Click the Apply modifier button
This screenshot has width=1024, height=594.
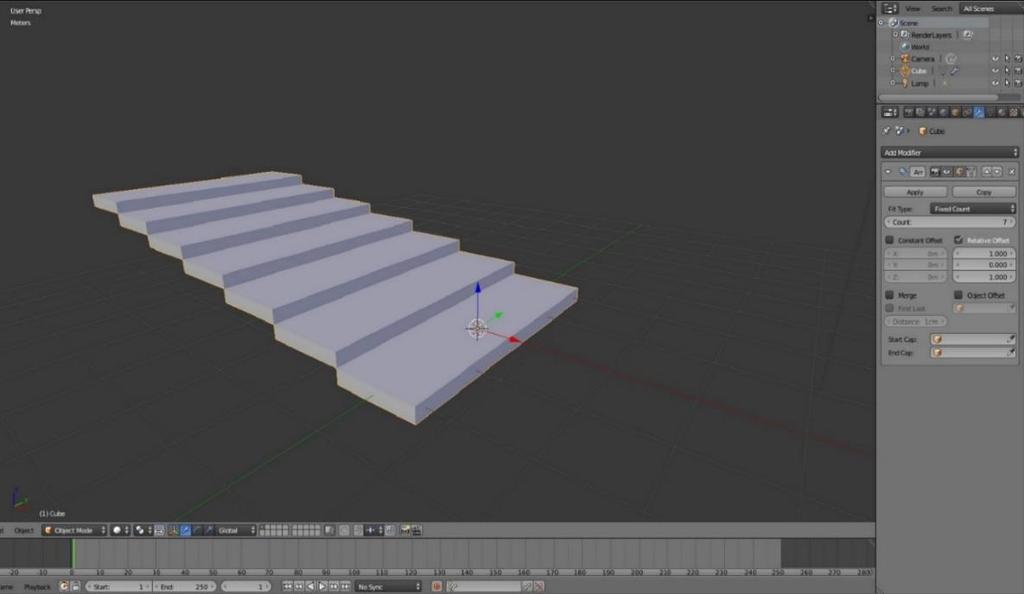pos(915,192)
